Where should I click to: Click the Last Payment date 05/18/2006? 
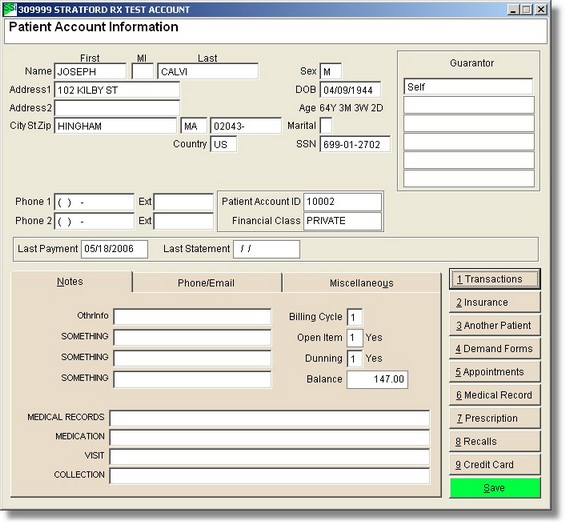(114, 249)
